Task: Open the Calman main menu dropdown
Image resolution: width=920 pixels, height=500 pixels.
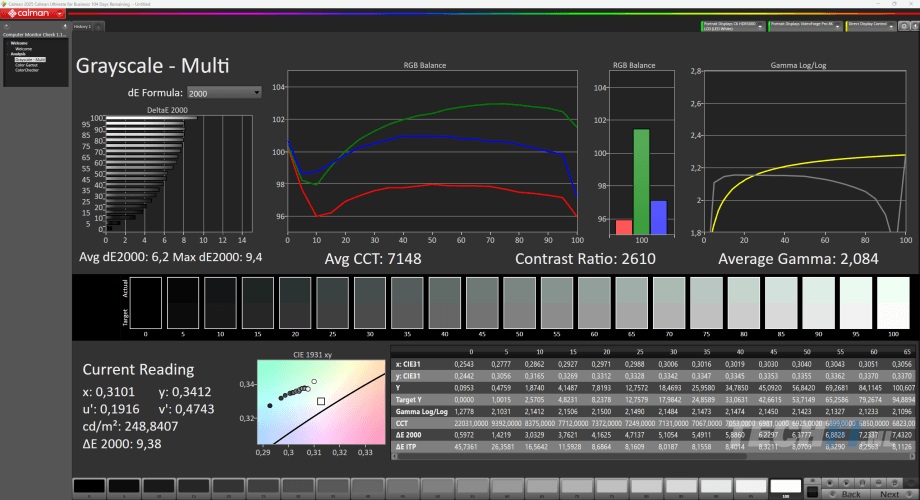Action: click(60, 13)
